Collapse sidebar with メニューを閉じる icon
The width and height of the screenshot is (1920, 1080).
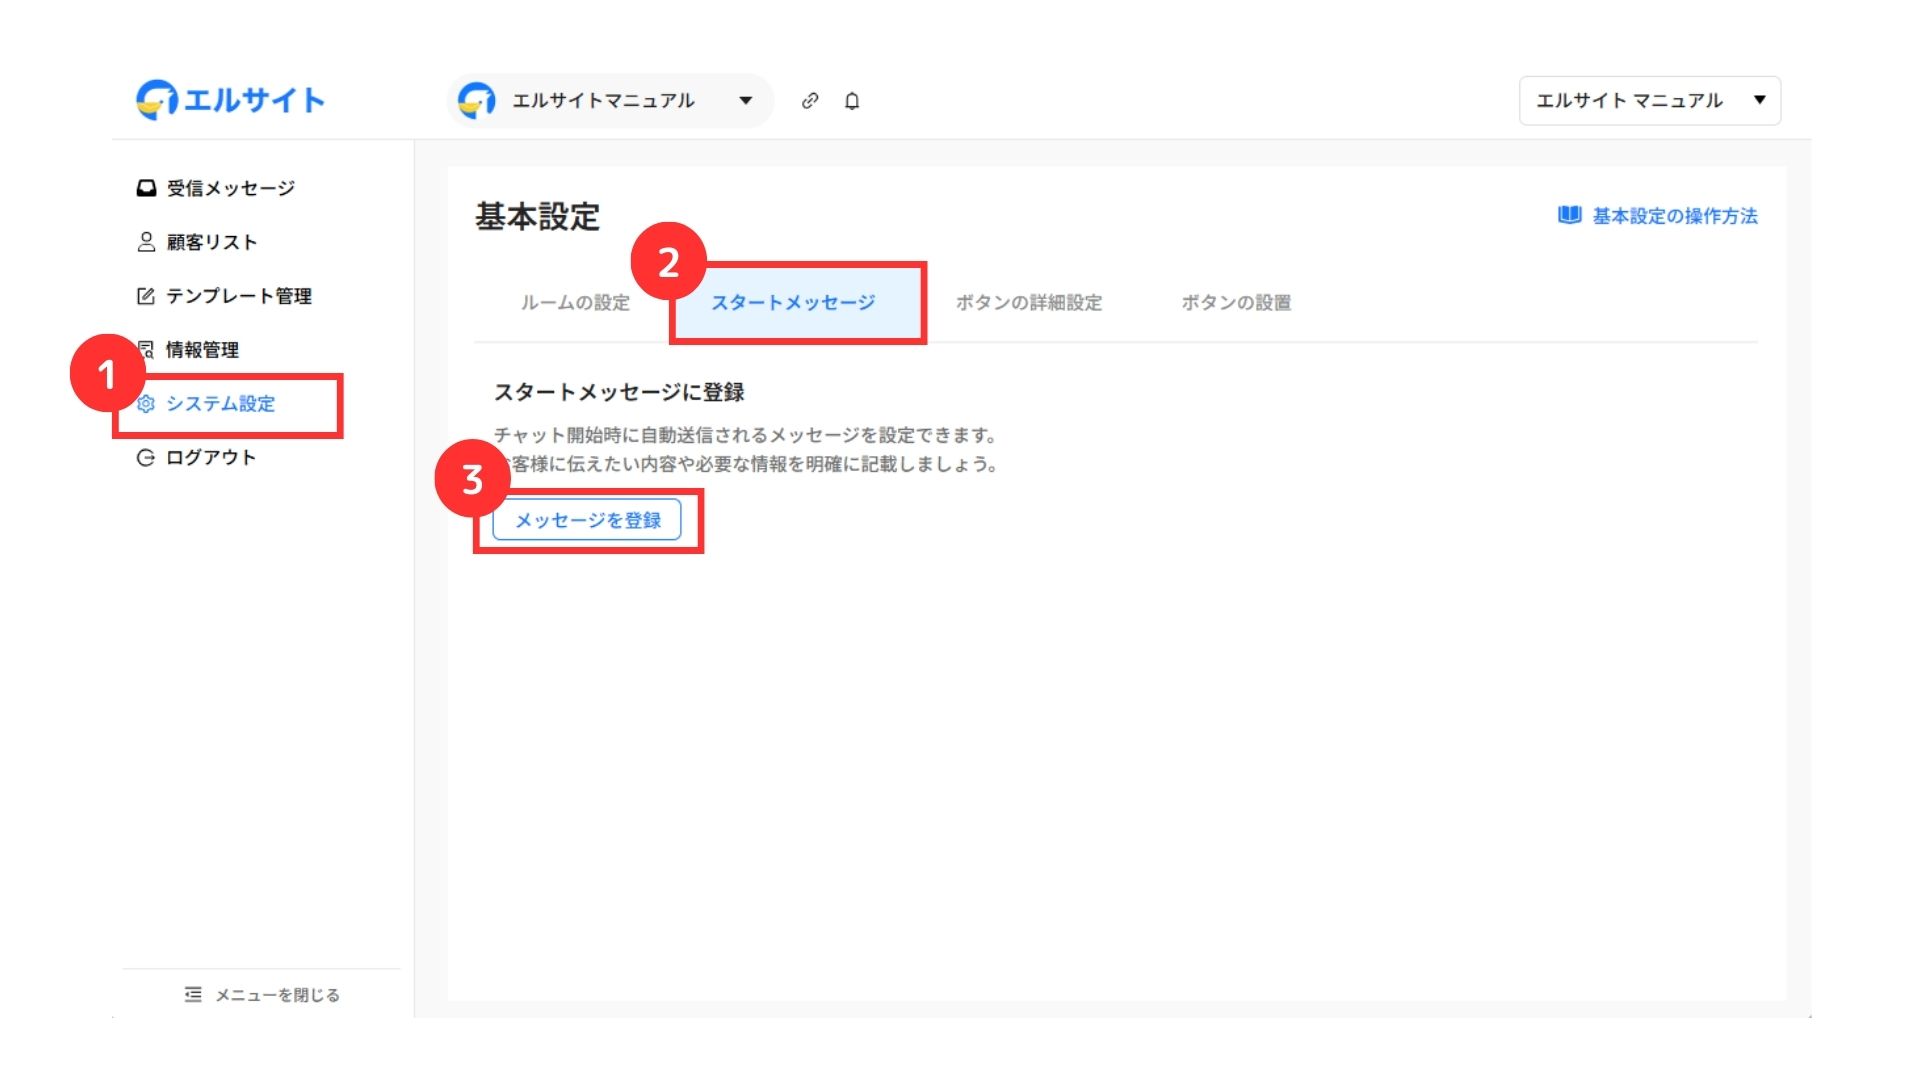(193, 994)
